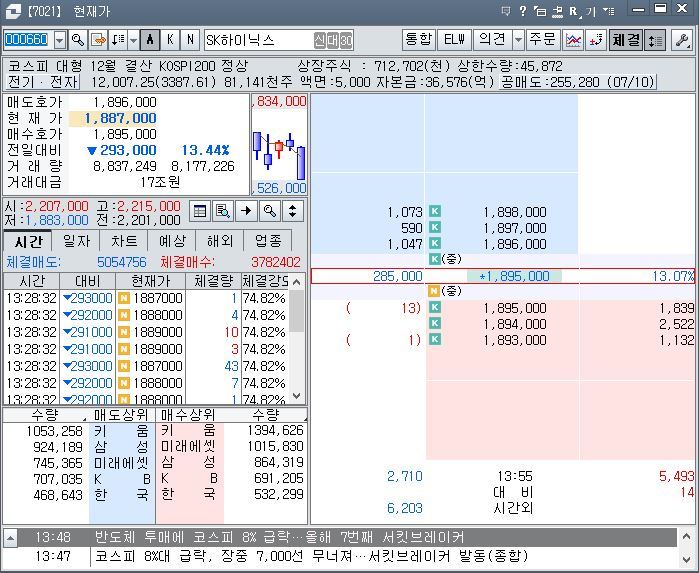The width and height of the screenshot is (699, 573).
Task: Open the sort order dropdown arrow
Action: 133,41
